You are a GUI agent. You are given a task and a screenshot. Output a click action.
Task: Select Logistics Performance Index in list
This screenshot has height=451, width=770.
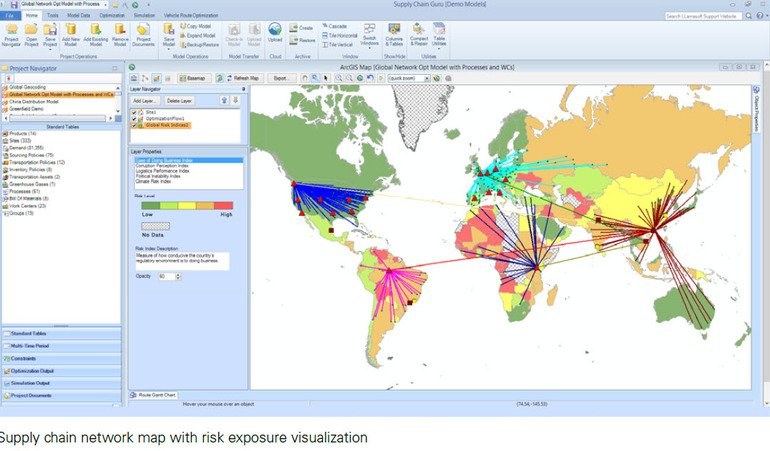point(163,171)
